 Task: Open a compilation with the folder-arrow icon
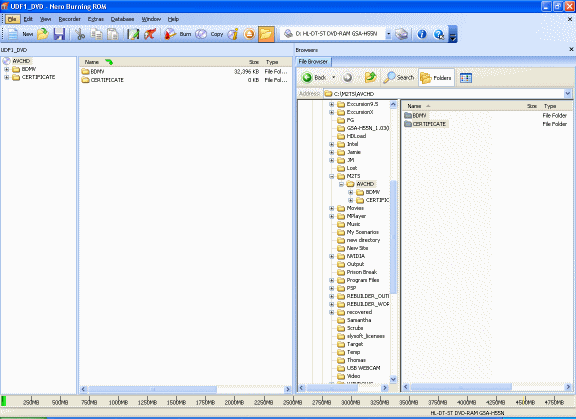click(x=43, y=34)
